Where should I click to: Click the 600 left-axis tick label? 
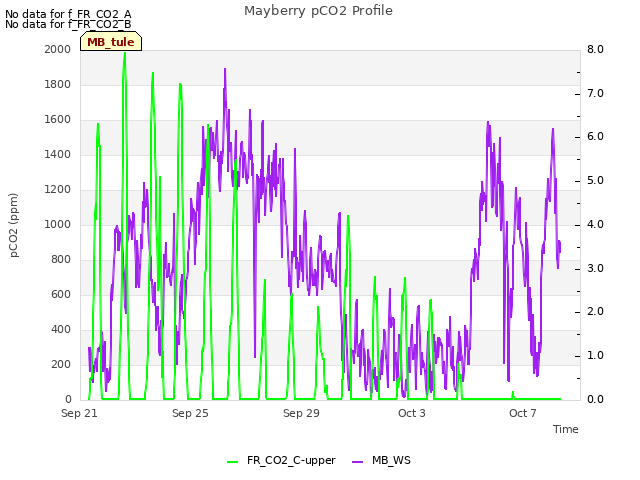61,294
